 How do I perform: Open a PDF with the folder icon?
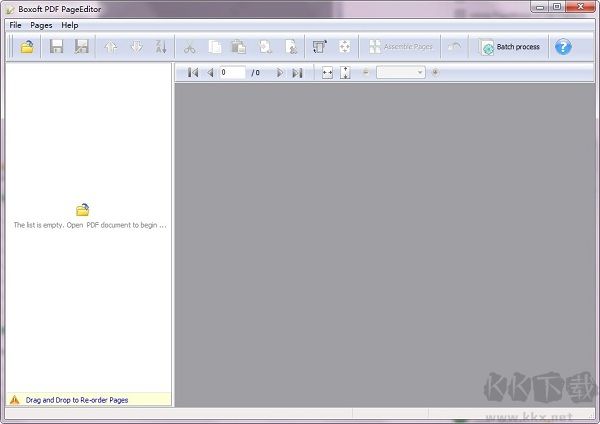click(x=27, y=47)
